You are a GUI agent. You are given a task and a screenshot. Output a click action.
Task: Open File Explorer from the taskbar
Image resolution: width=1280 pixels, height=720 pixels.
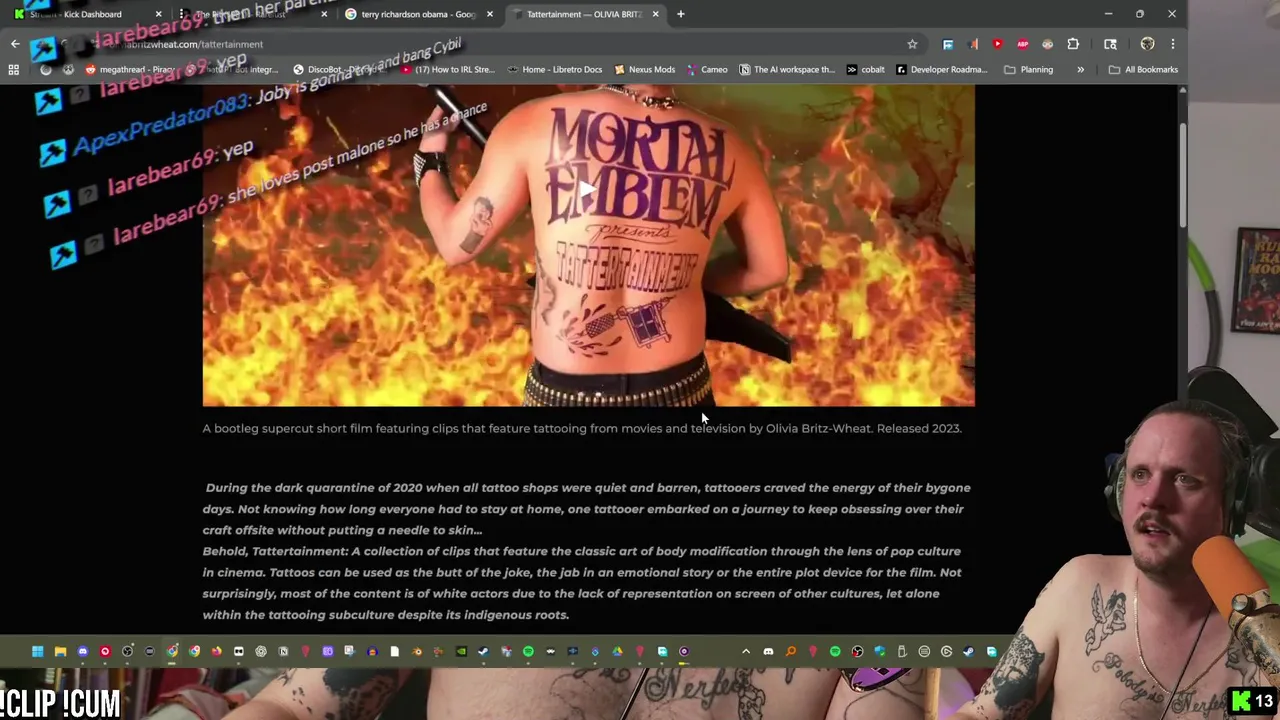tap(60, 652)
